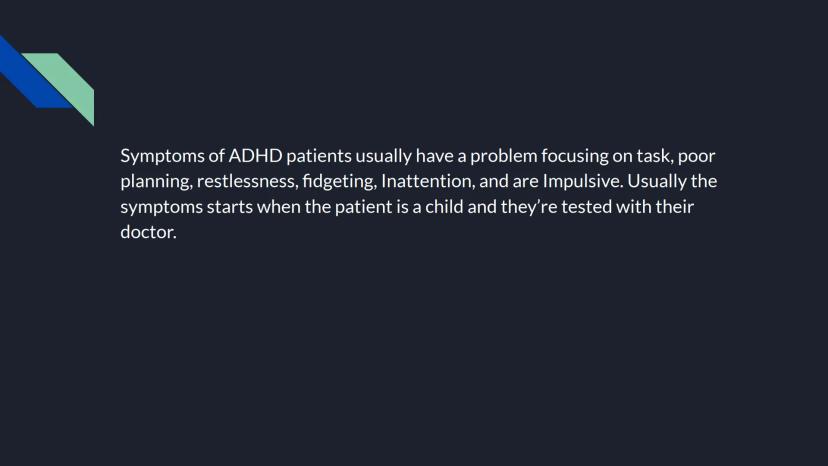Select the green diagonal stripe shape
The width and height of the screenshot is (828, 466).
70,85
